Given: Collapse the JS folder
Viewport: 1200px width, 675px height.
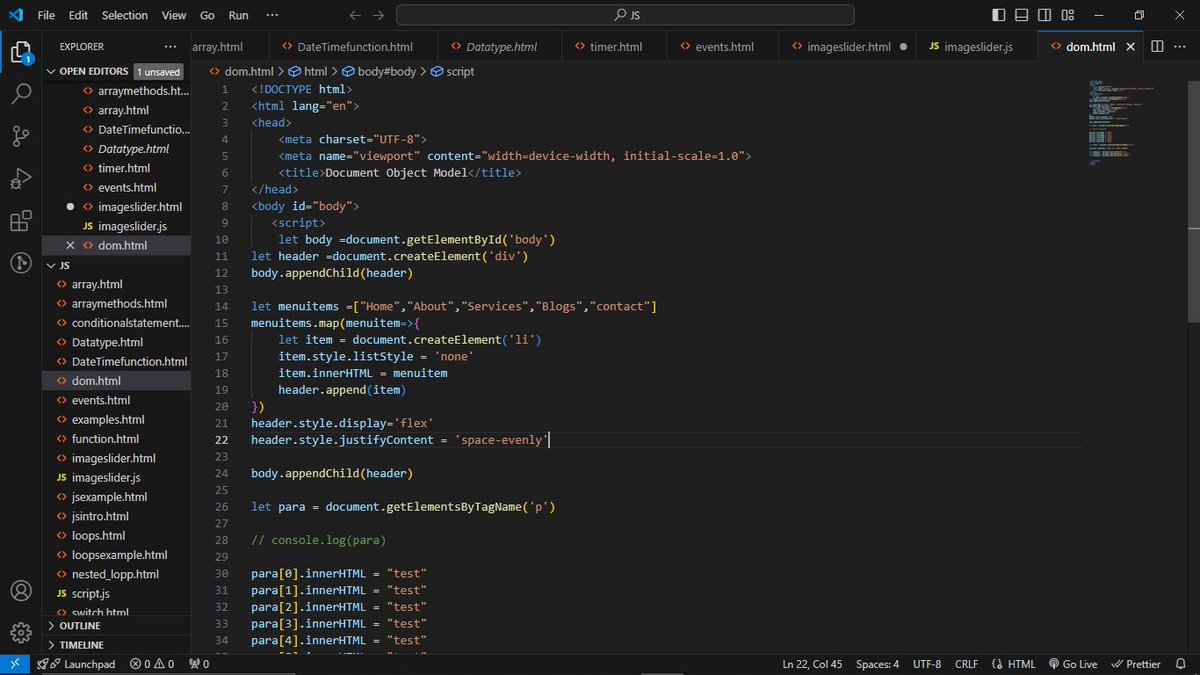Looking at the screenshot, I should [52, 265].
